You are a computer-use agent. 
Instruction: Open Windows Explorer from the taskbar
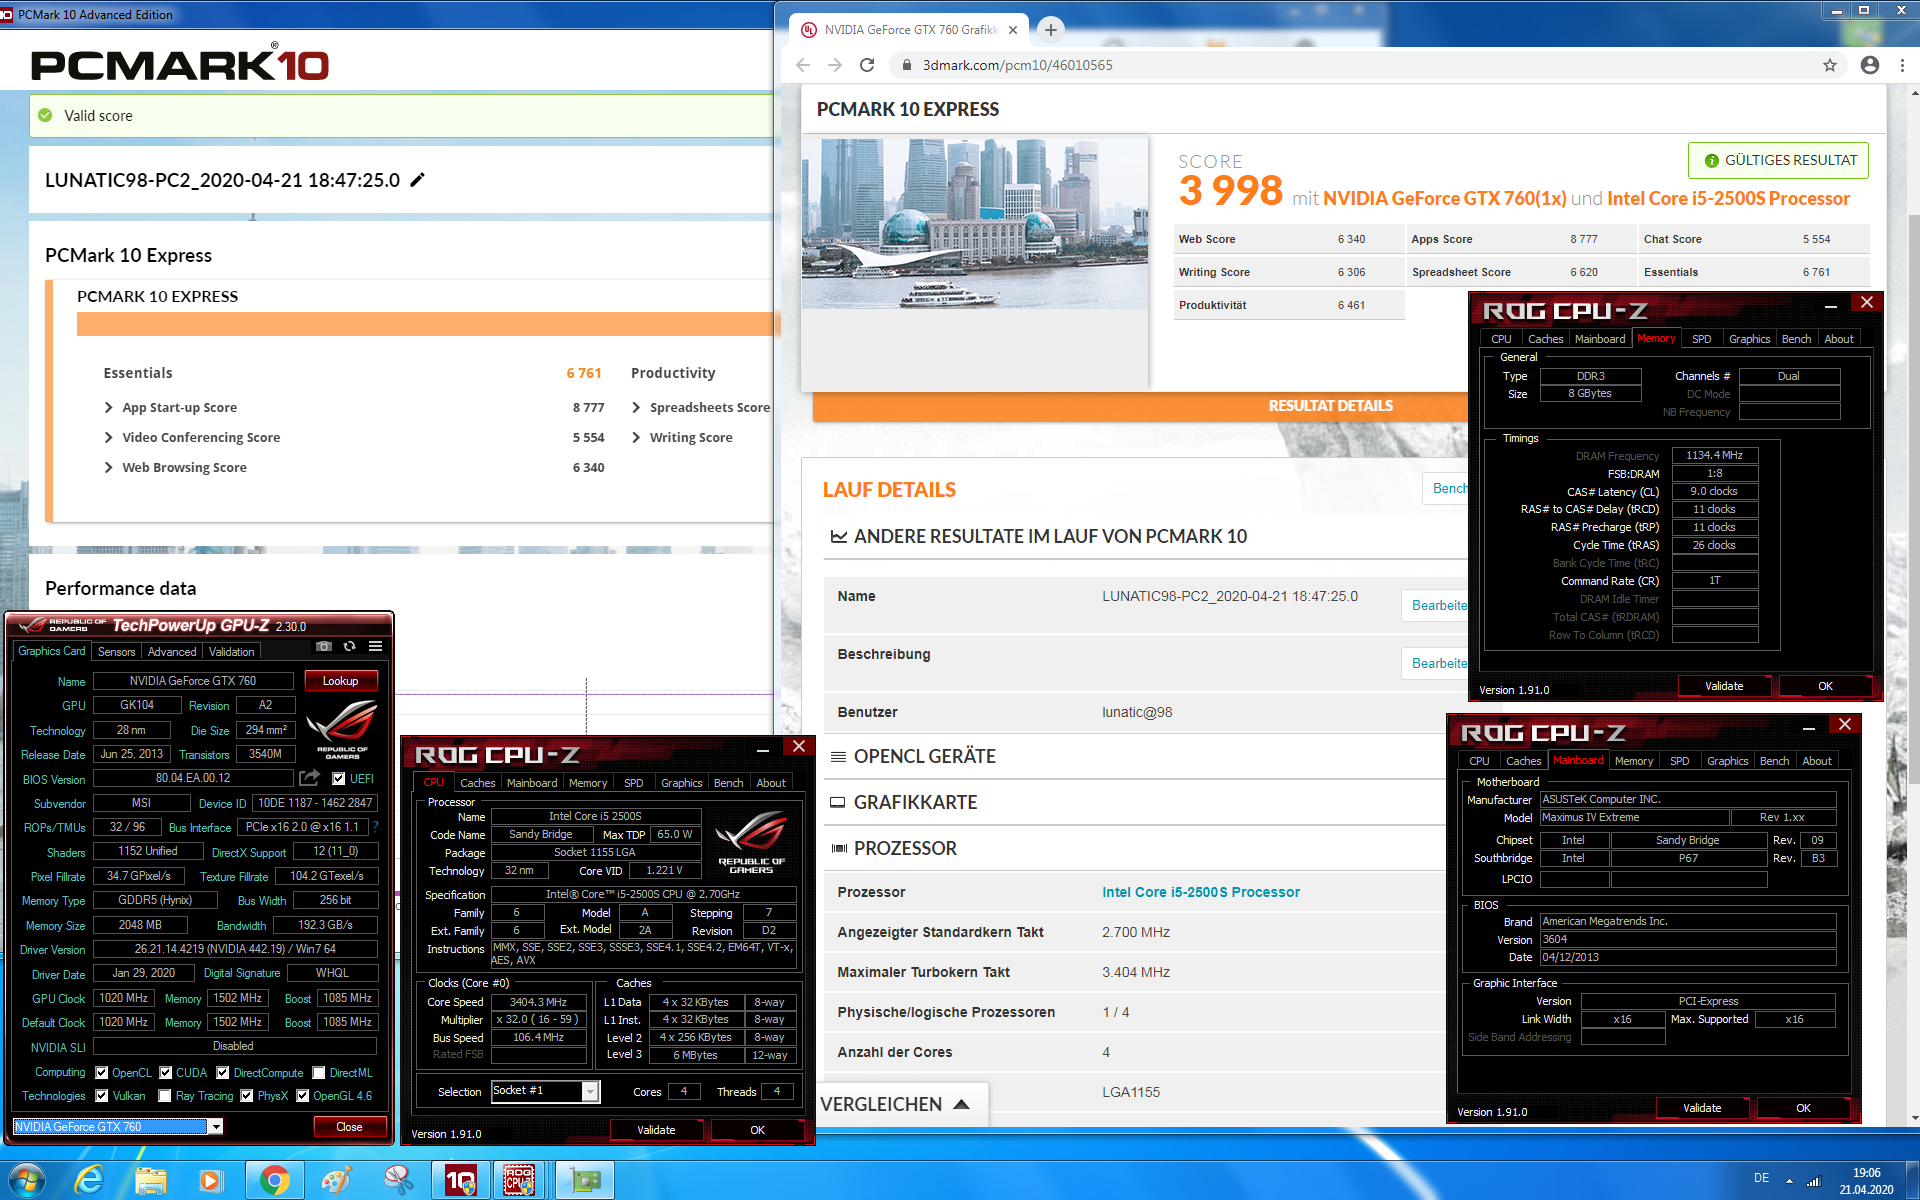[x=151, y=1181]
